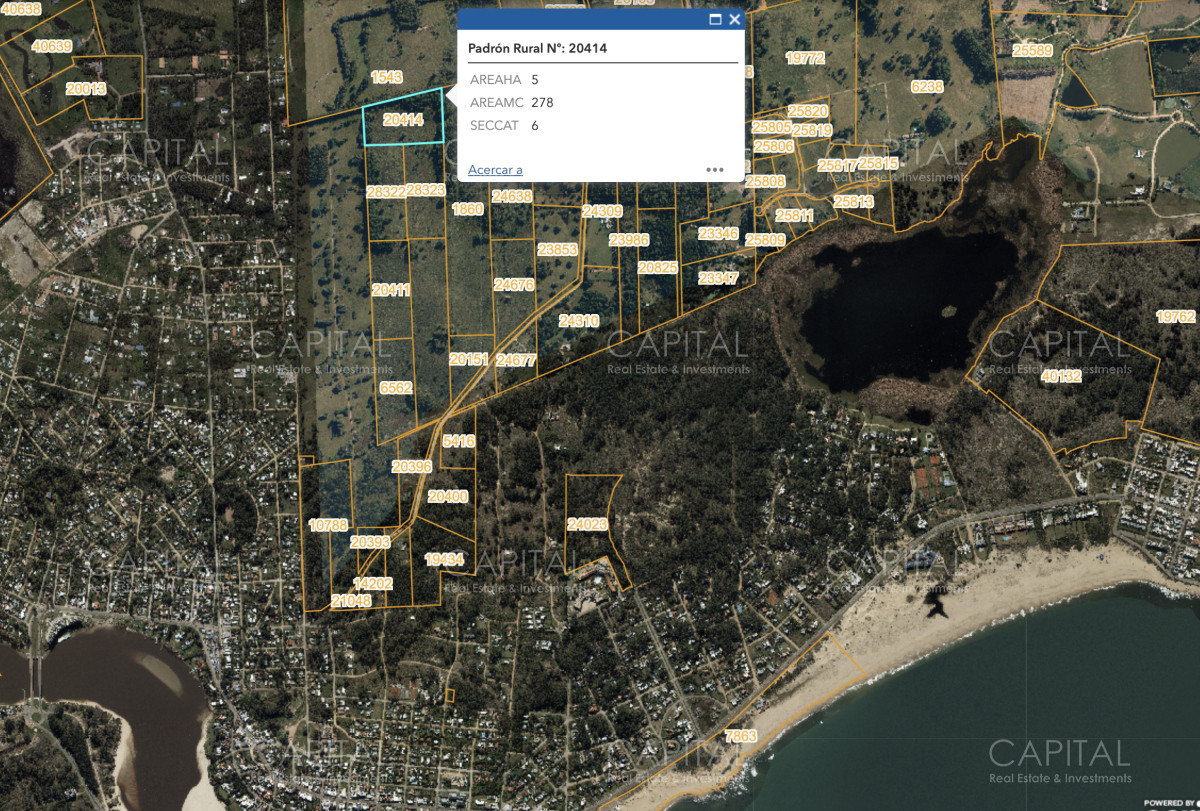
Task: Select parcel labeled 19762
Action: tap(1176, 317)
